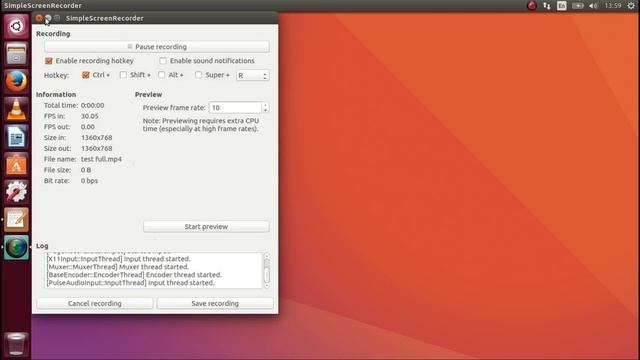640x360 pixels.
Task: Maximize the SimpleScreenRecorder window
Action: 57,18
